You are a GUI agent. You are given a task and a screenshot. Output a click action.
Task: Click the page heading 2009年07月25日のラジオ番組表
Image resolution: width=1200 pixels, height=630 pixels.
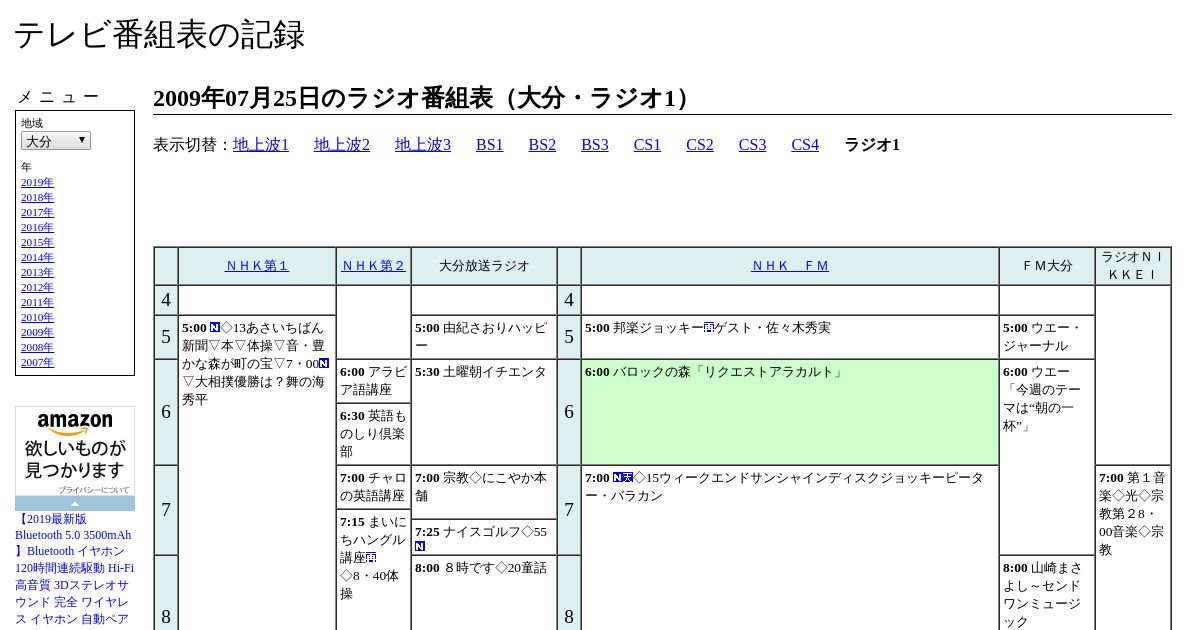425,98
